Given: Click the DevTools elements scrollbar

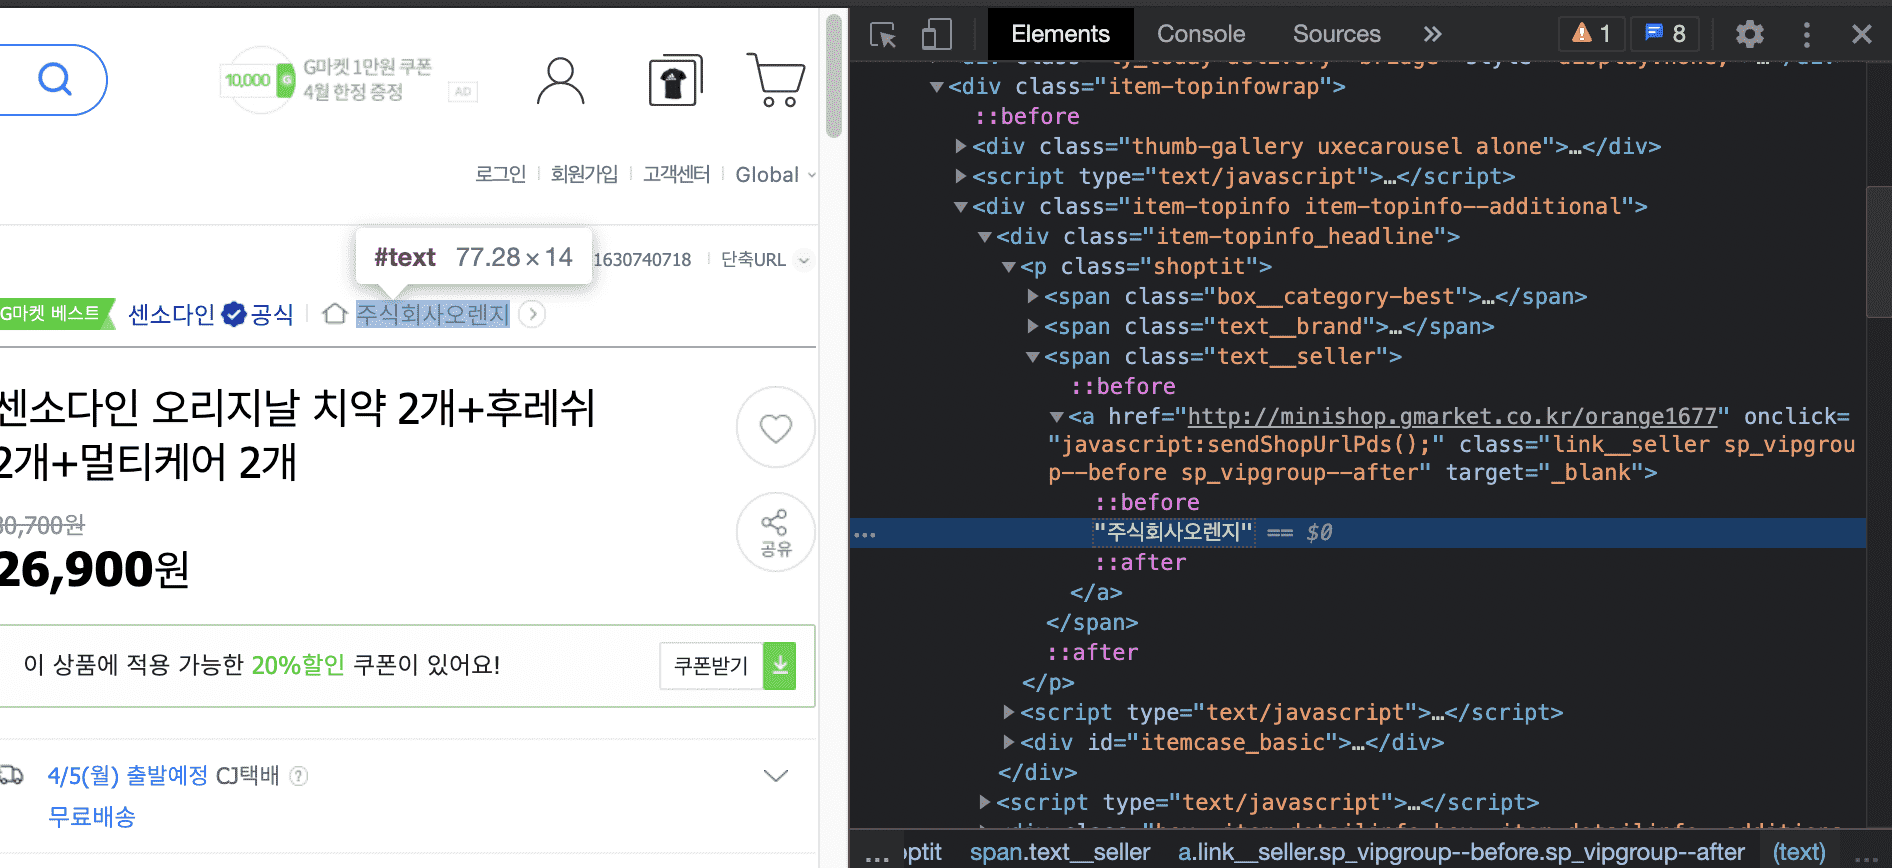Looking at the screenshot, I should (x=1878, y=252).
